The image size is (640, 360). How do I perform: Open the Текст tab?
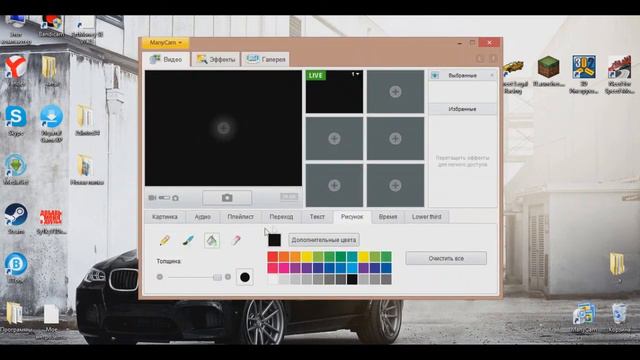(x=317, y=217)
